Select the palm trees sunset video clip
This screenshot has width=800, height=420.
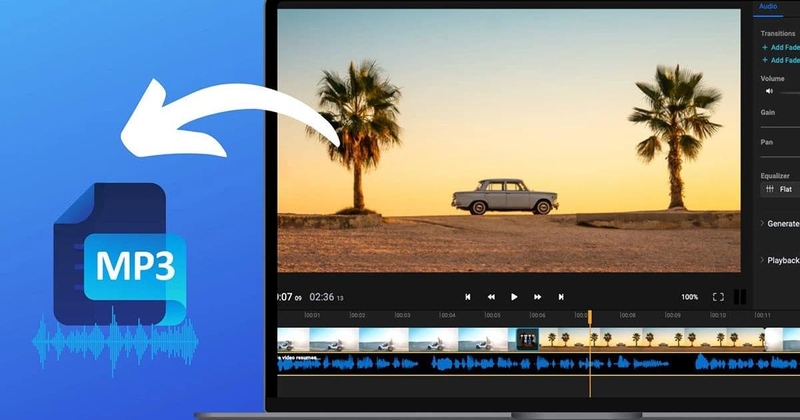tap(652, 339)
